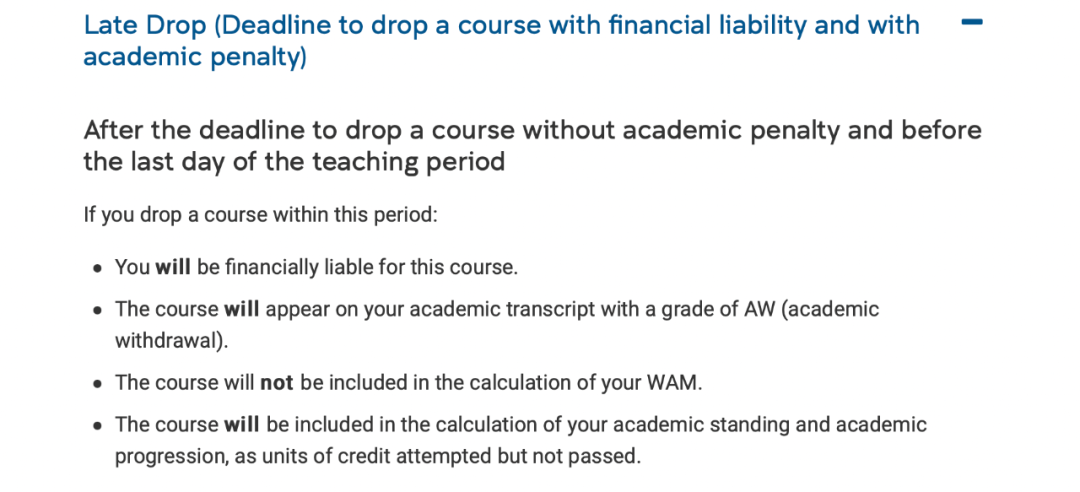Click 'the last day of the teaching period' line
Viewport: 1080px width, 492px height.
294,162
